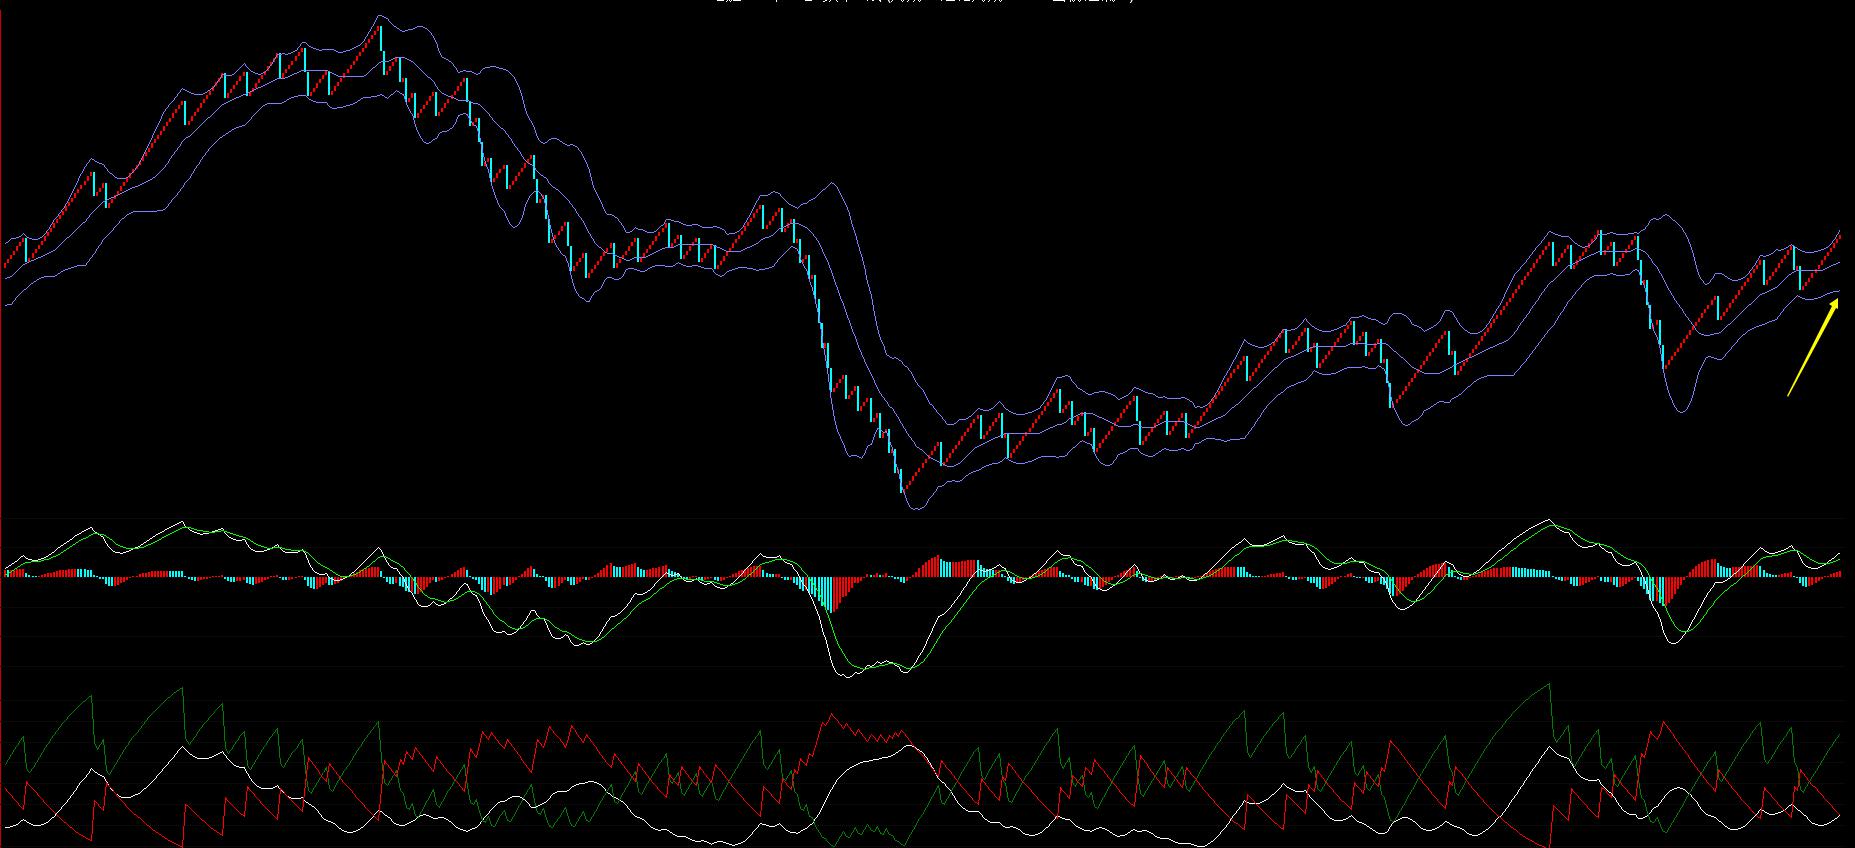
Task: Select the highest price peak in main chart
Action: click(380, 30)
